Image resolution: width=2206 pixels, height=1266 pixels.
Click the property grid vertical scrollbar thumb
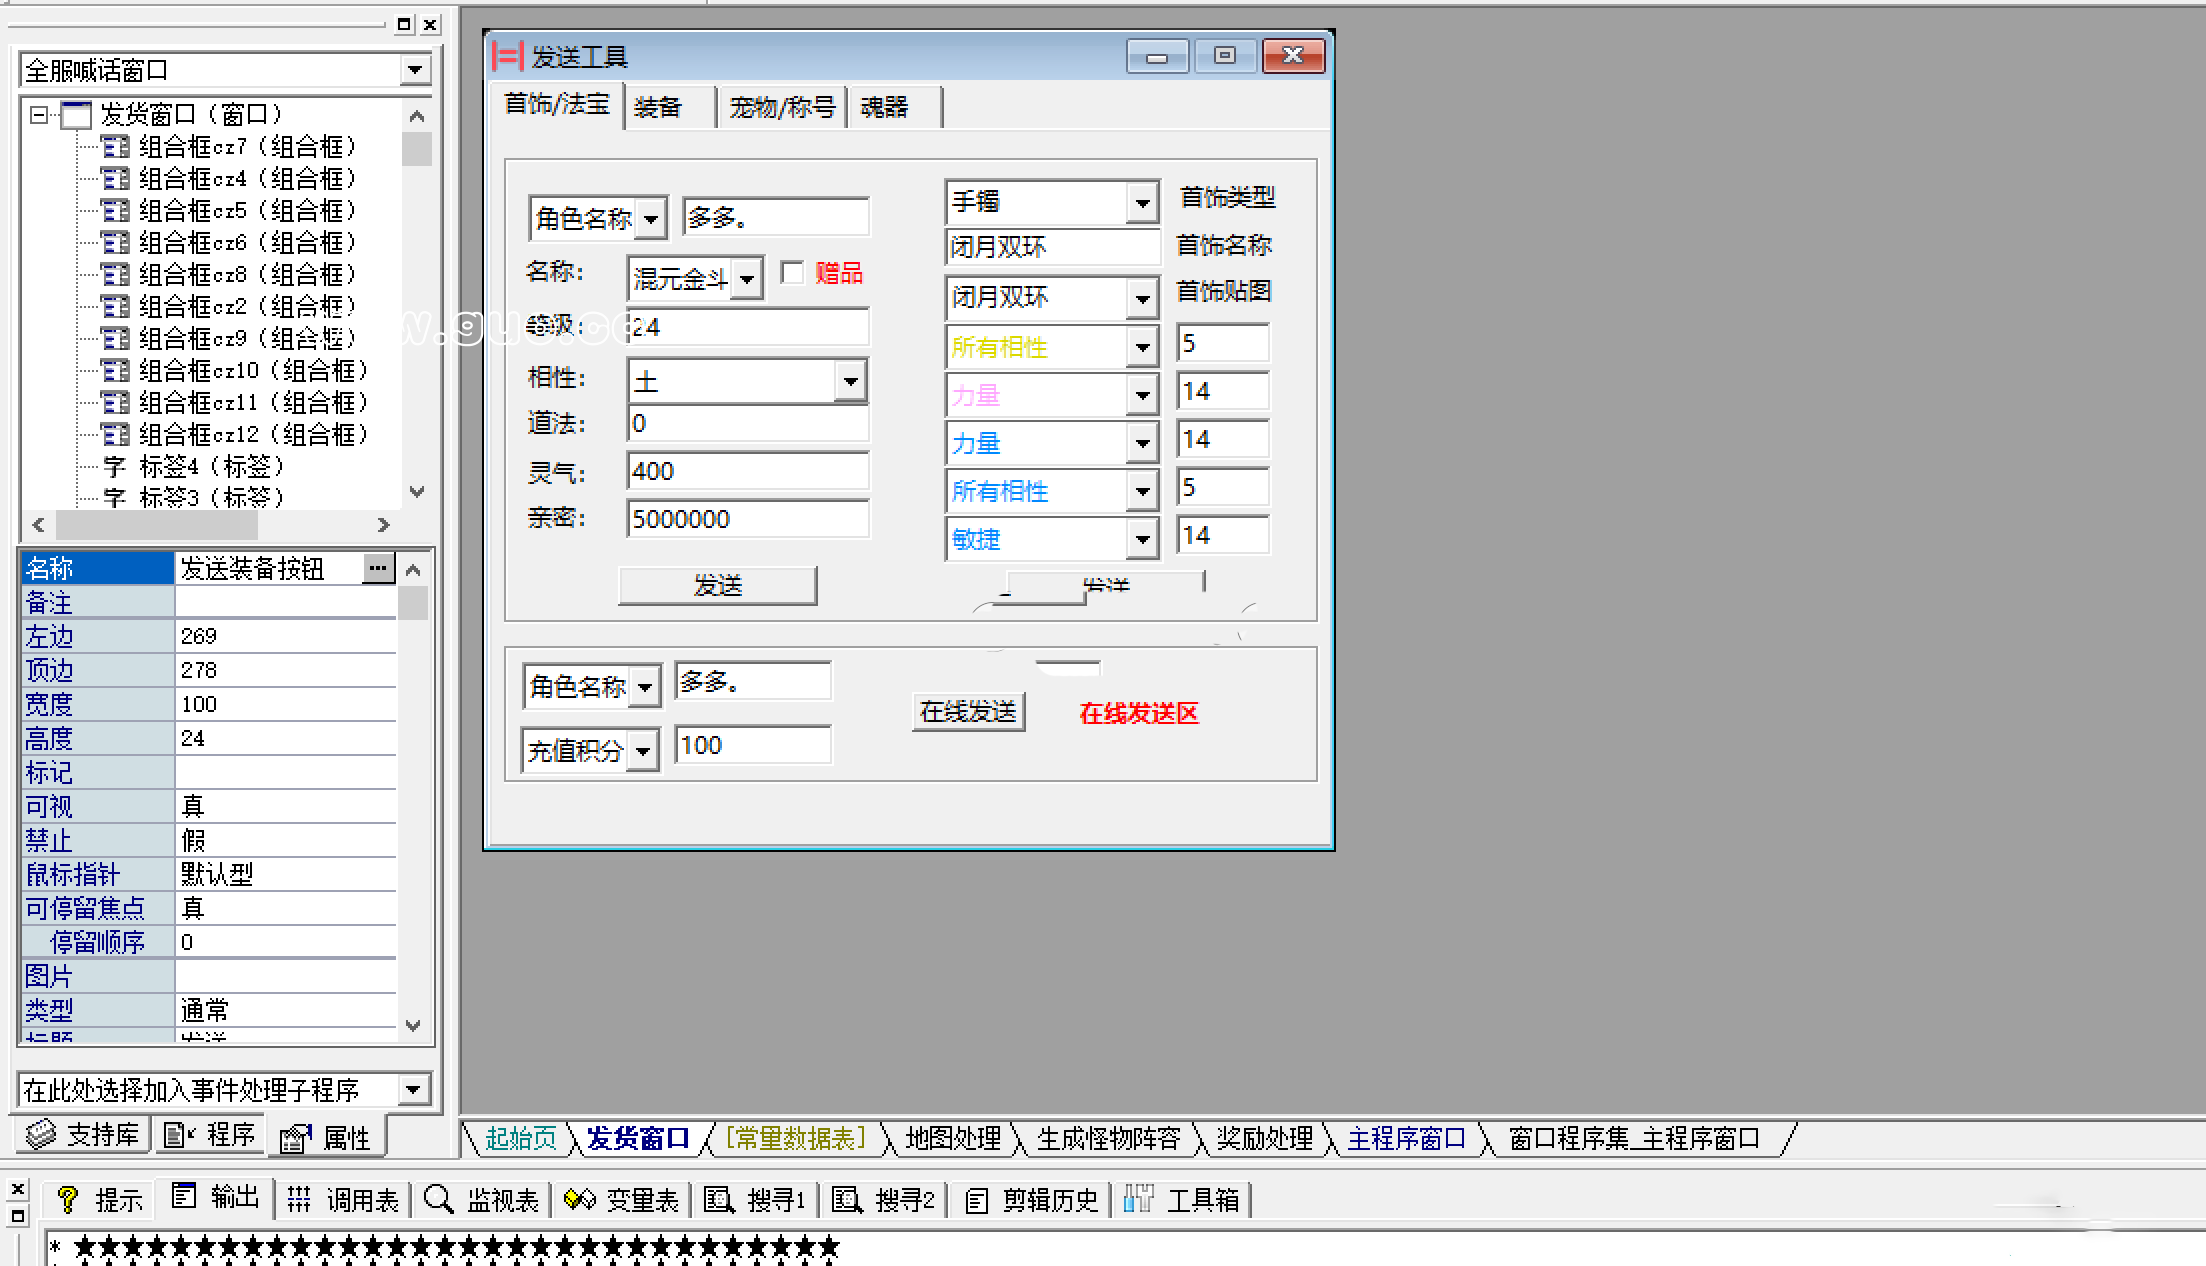coord(413,603)
